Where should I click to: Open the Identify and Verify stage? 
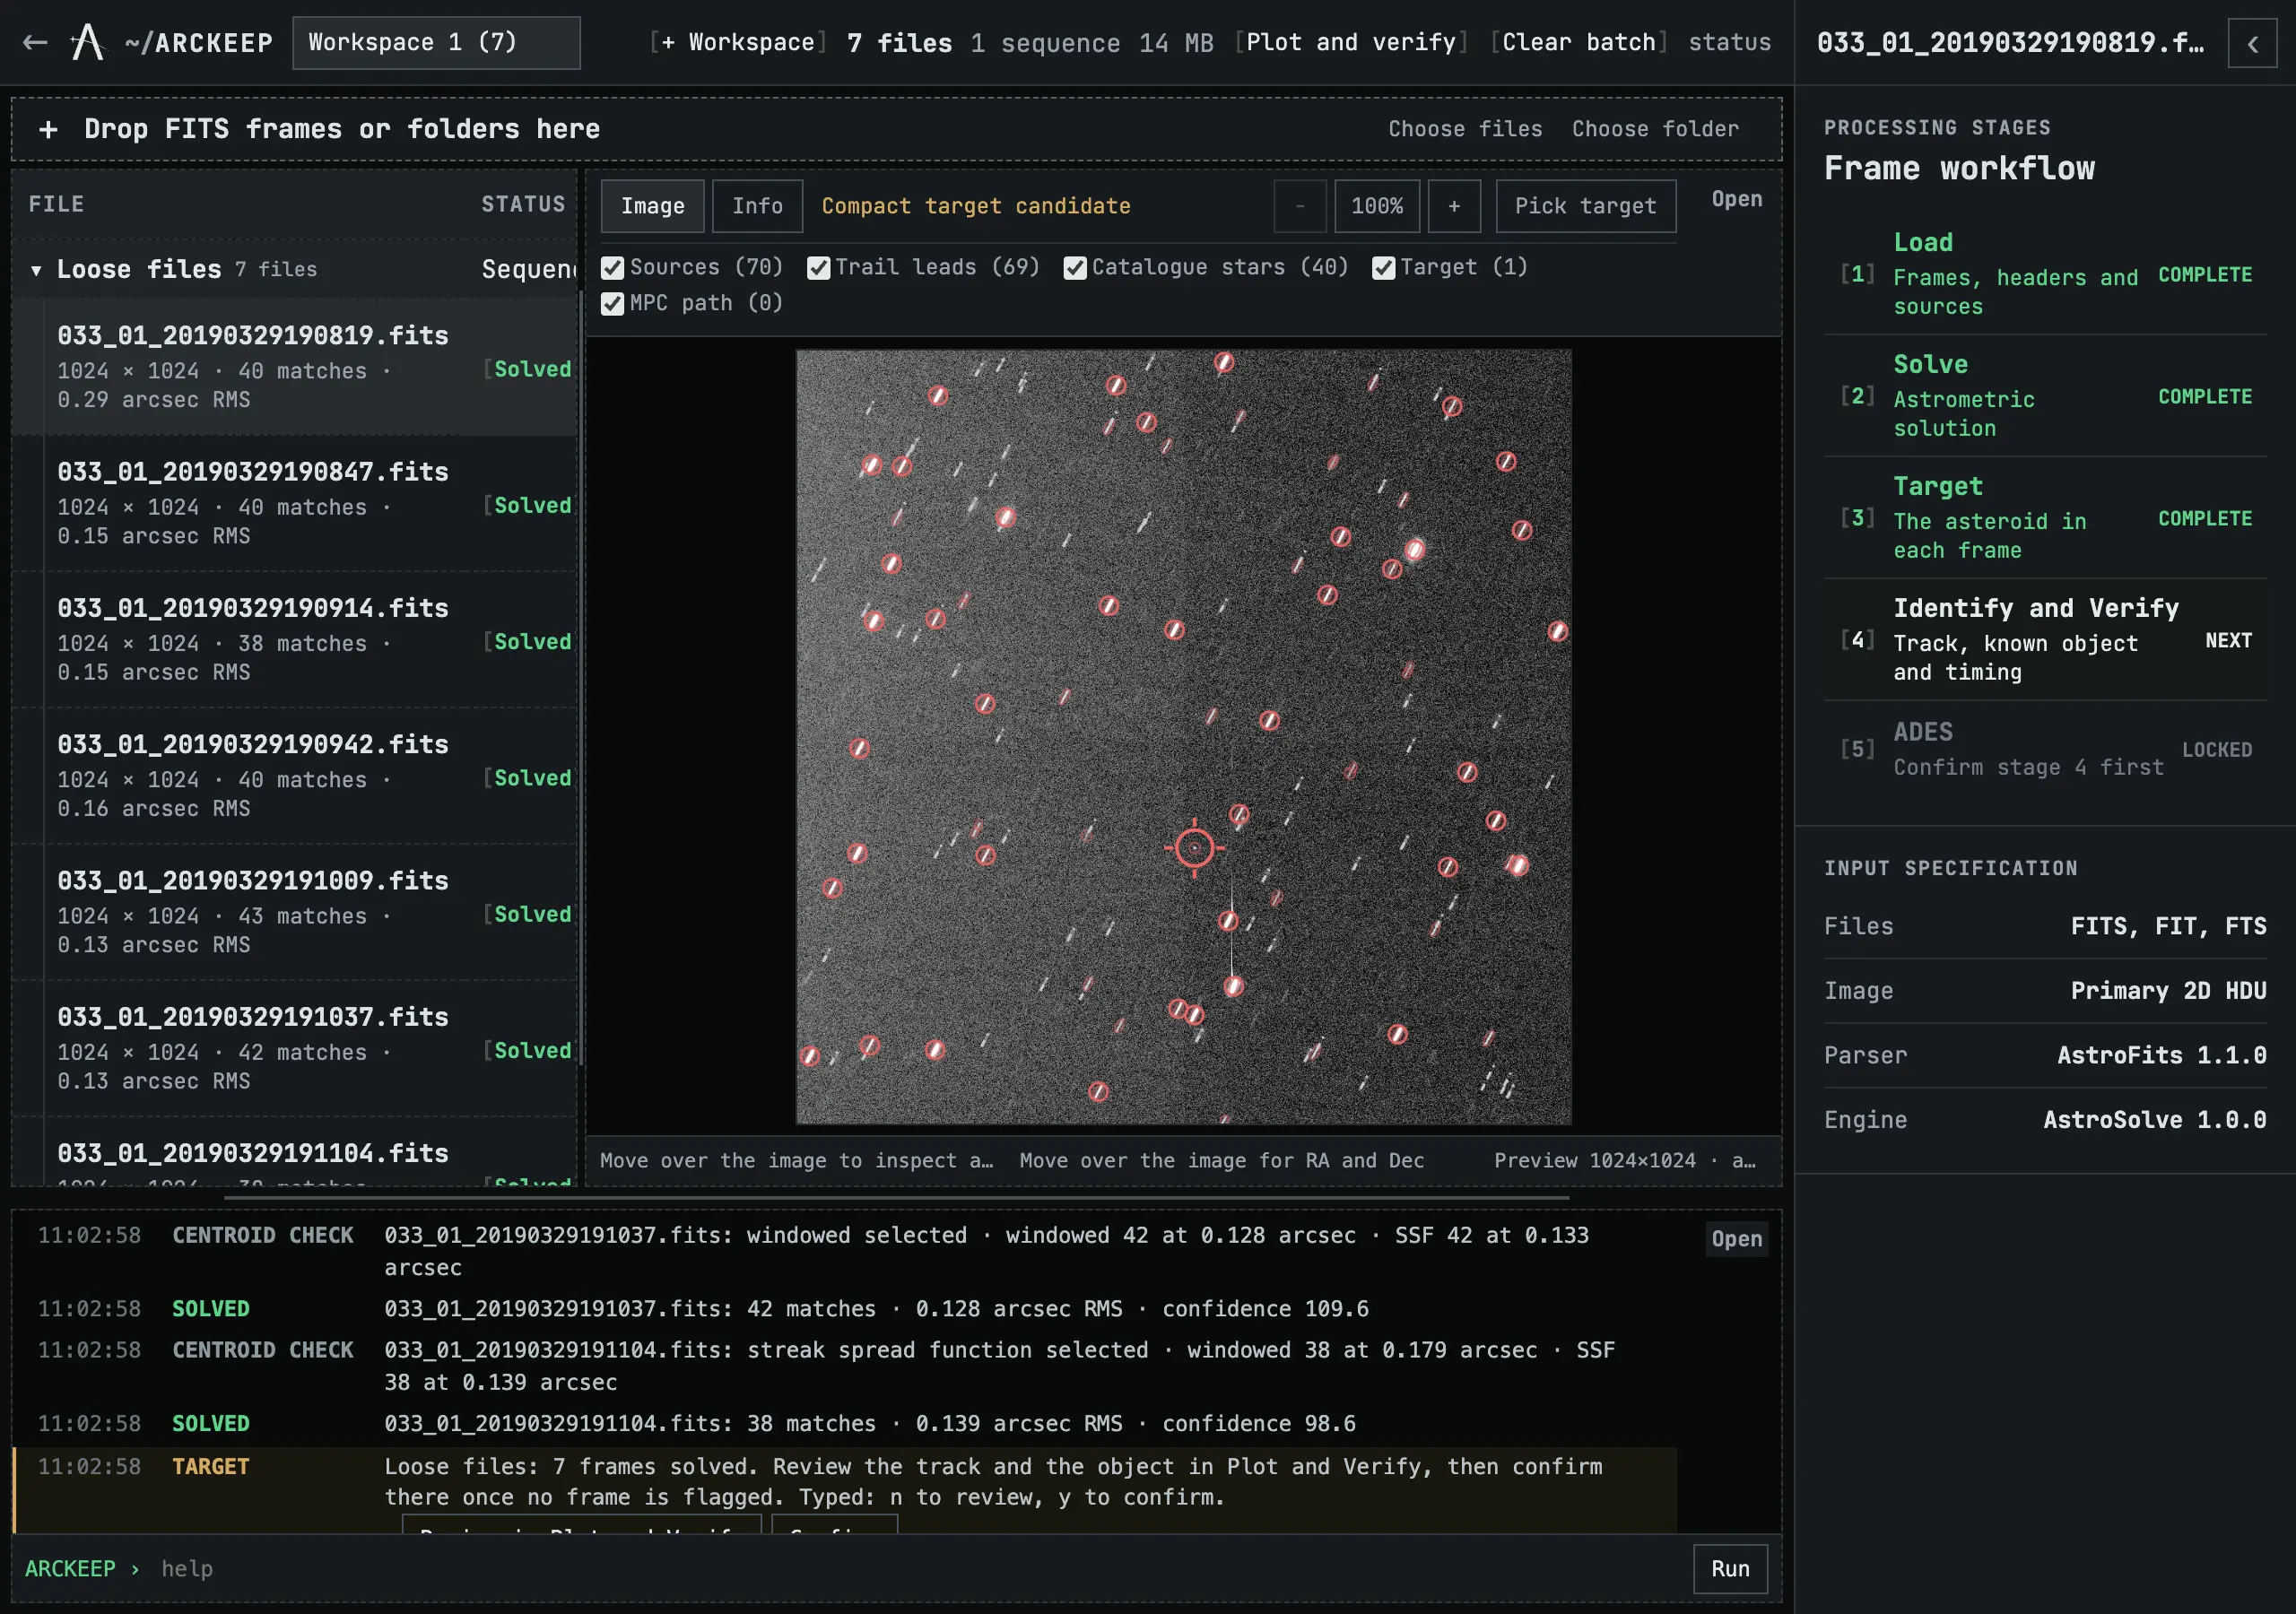[2045, 640]
